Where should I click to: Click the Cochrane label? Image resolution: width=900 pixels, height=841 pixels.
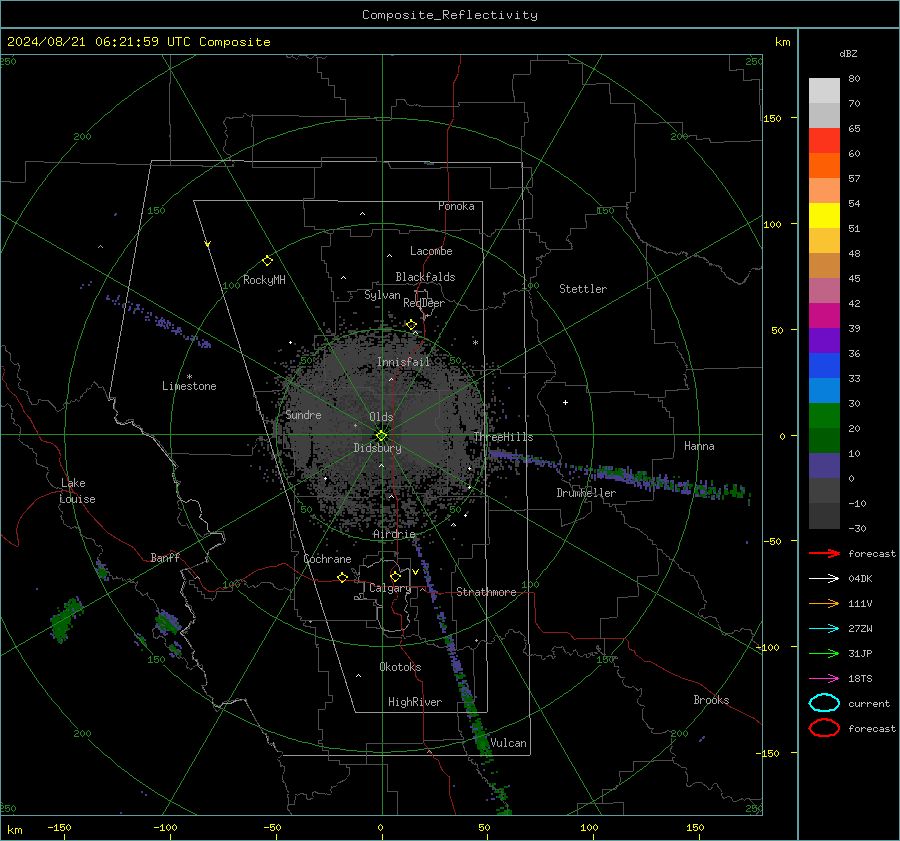(327, 559)
